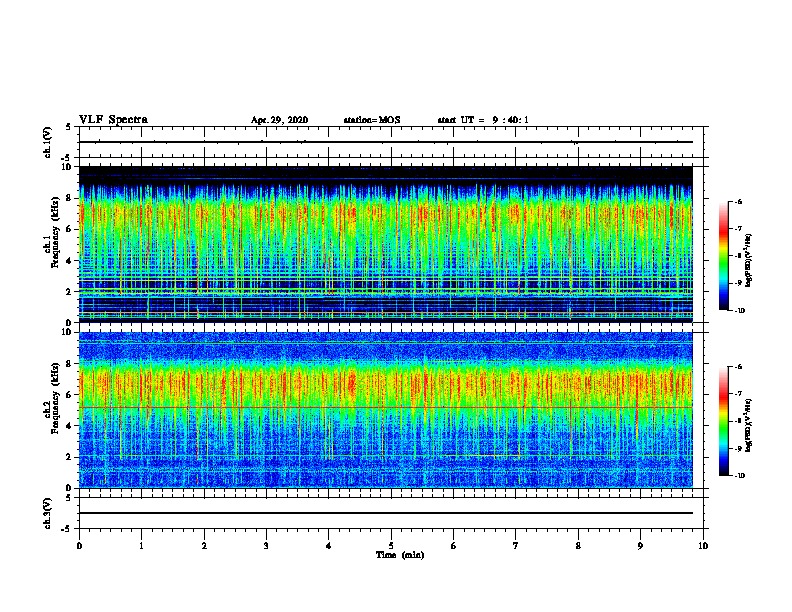Viewport: 792px width, 612px height.
Task: Click the ch.3(V) axis label
Action: click(48, 513)
